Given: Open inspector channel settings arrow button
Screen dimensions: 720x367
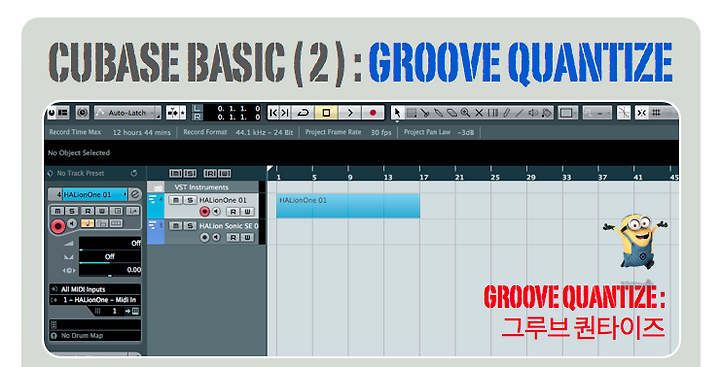Looking at the screenshot, I should [133, 211].
